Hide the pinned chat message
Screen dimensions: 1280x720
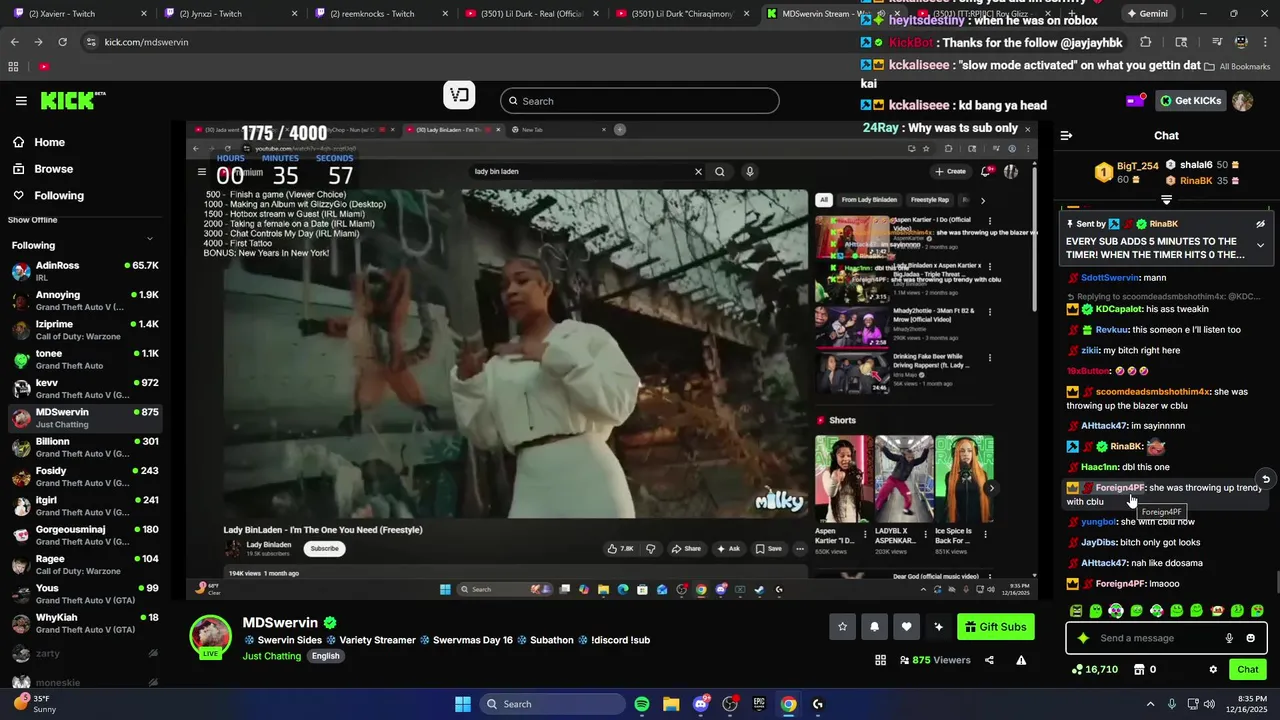[x=1260, y=224]
